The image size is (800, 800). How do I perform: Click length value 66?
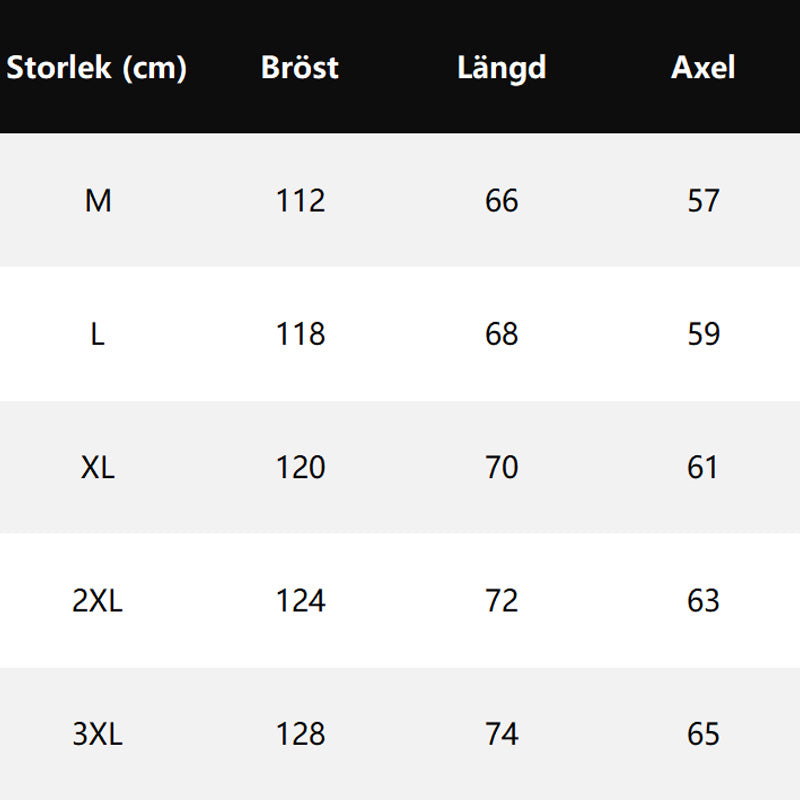tap(502, 201)
